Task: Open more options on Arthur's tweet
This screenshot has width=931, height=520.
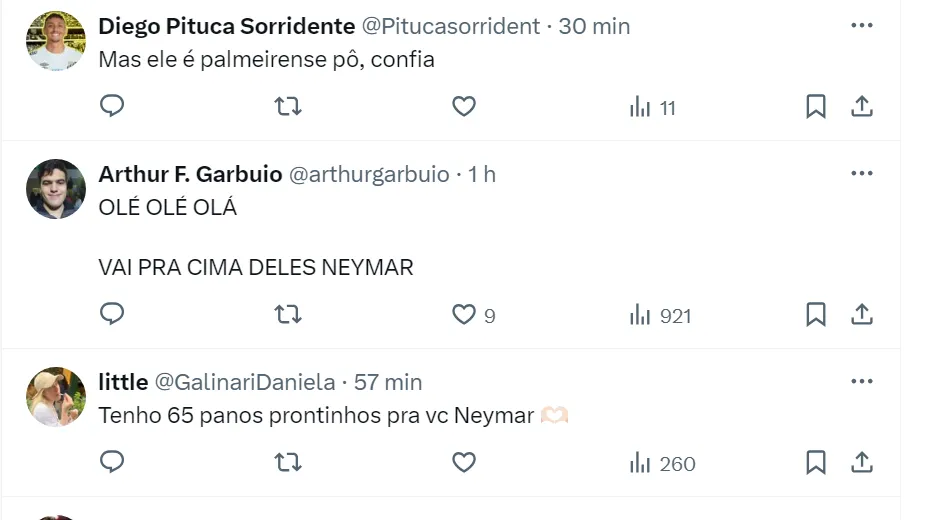Action: [862, 174]
